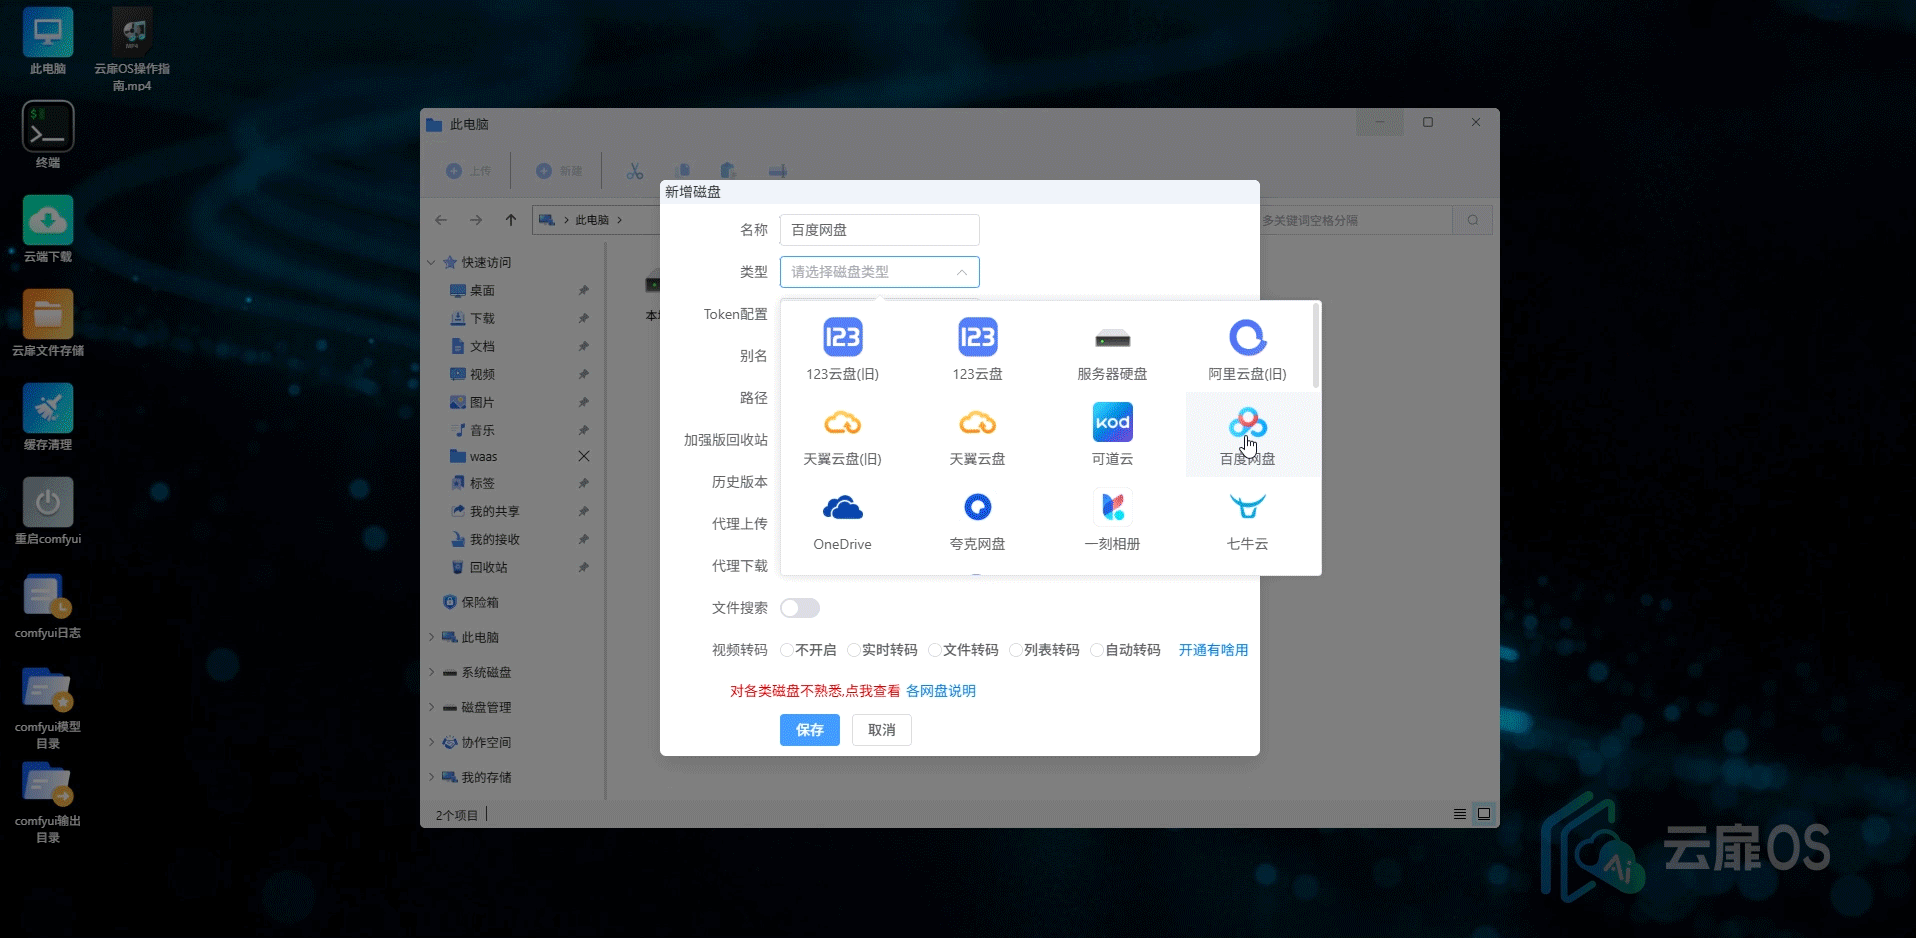The height and width of the screenshot is (938, 1916).
Task: Open the 开通有啥用 link
Action: [1213, 650]
